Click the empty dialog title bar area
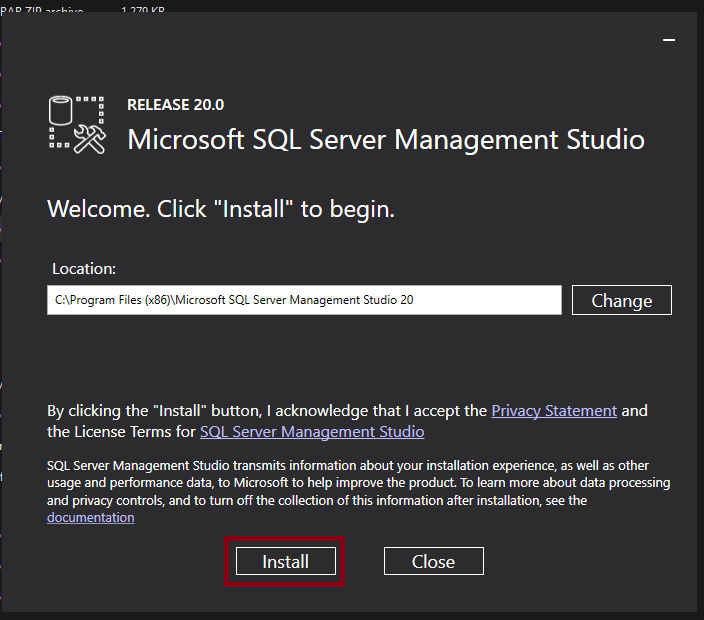Viewport: 704px width, 620px height. (330, 38)
